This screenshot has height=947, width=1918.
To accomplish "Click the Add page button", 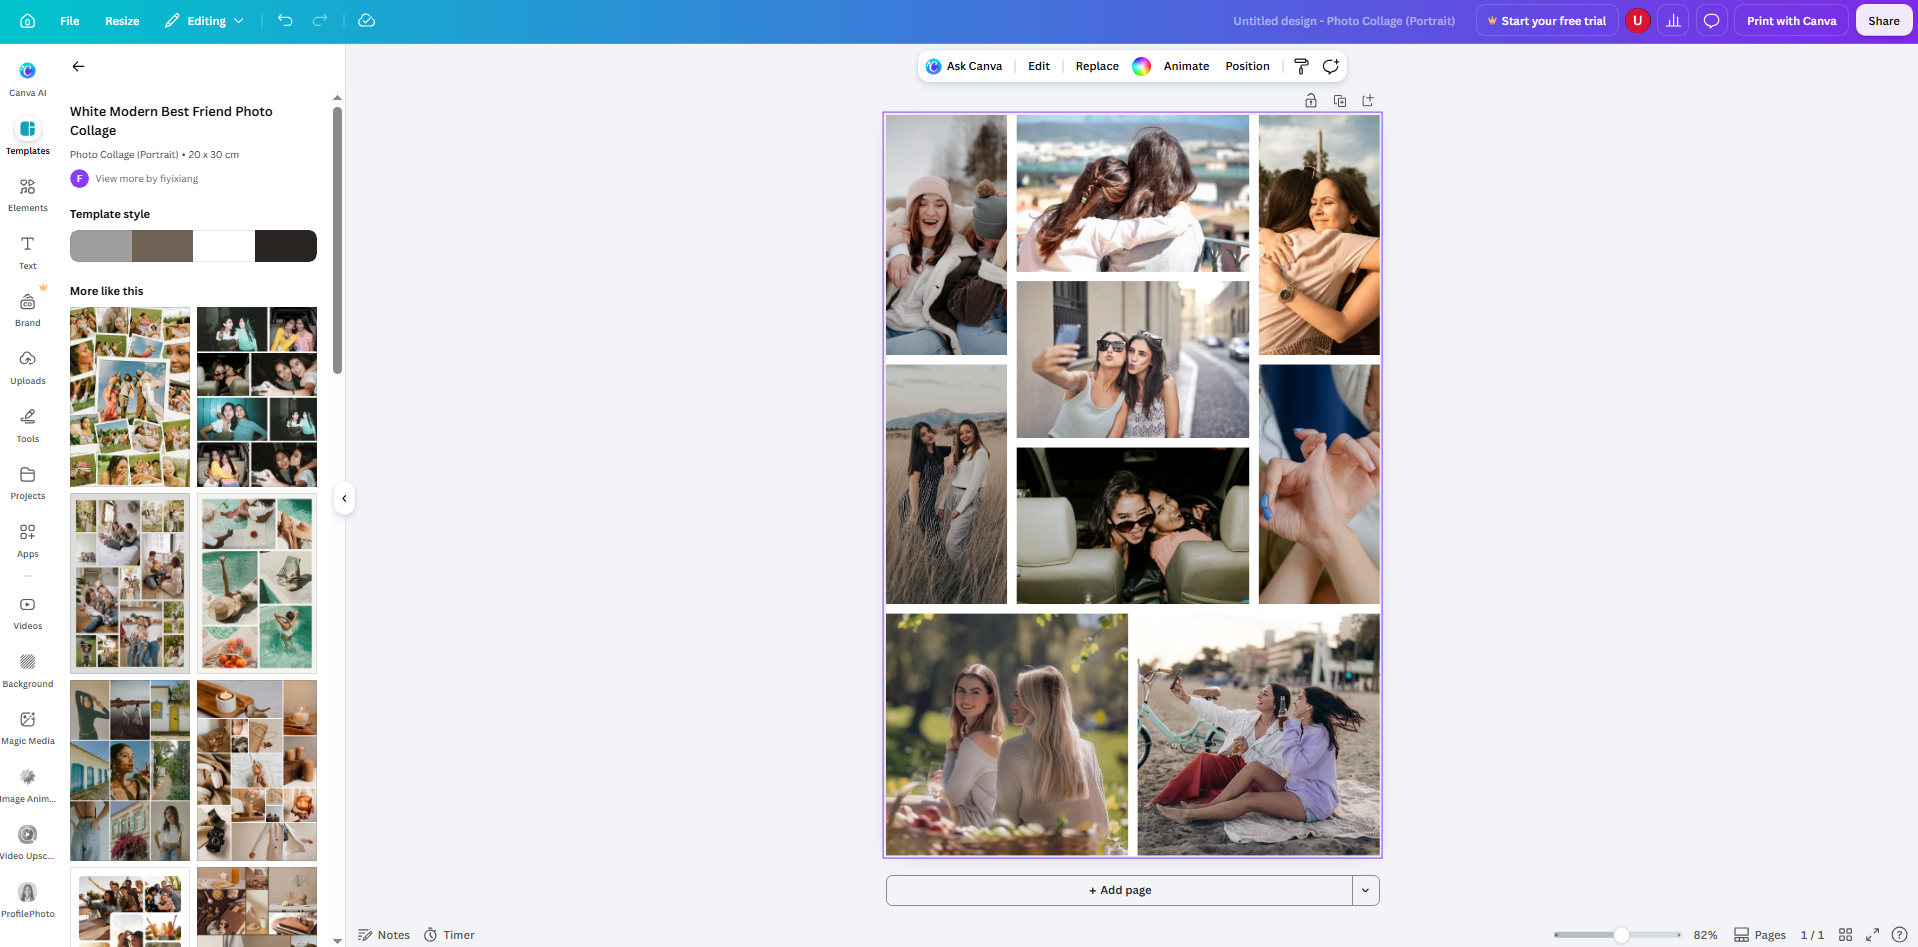I will click(1119, 890).
